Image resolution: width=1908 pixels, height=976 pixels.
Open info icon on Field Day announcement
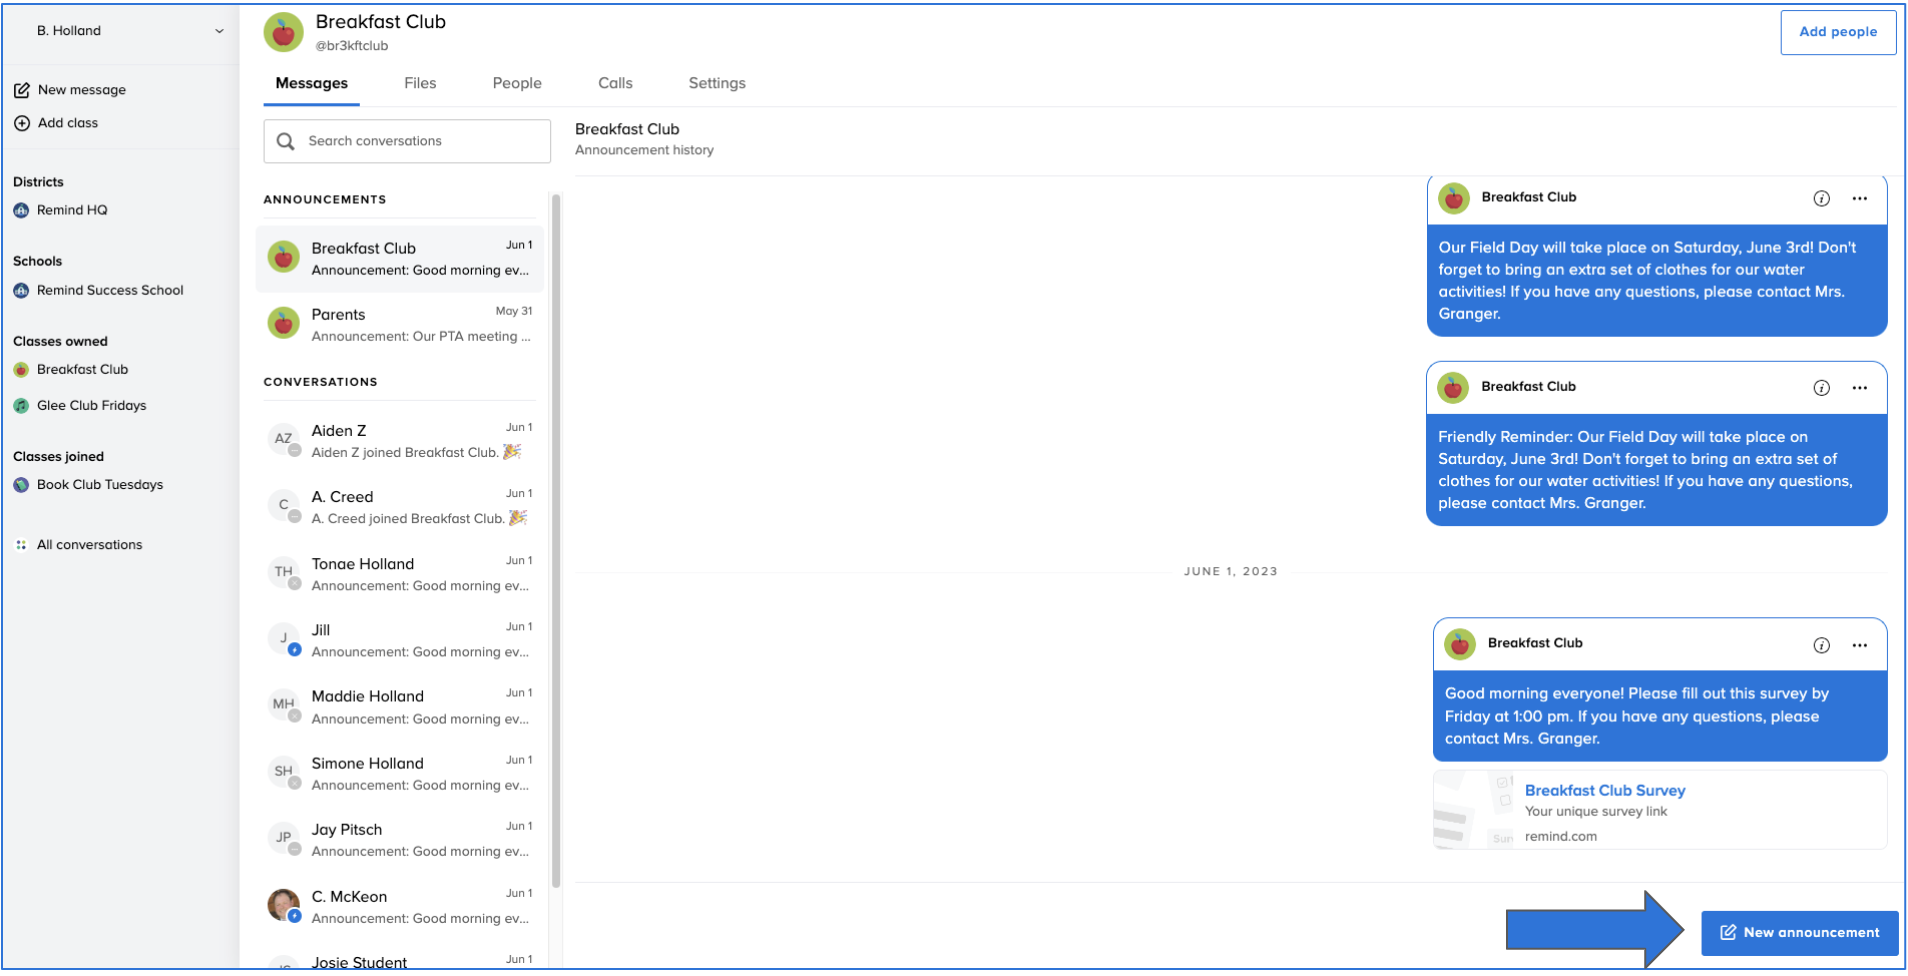1821,198
